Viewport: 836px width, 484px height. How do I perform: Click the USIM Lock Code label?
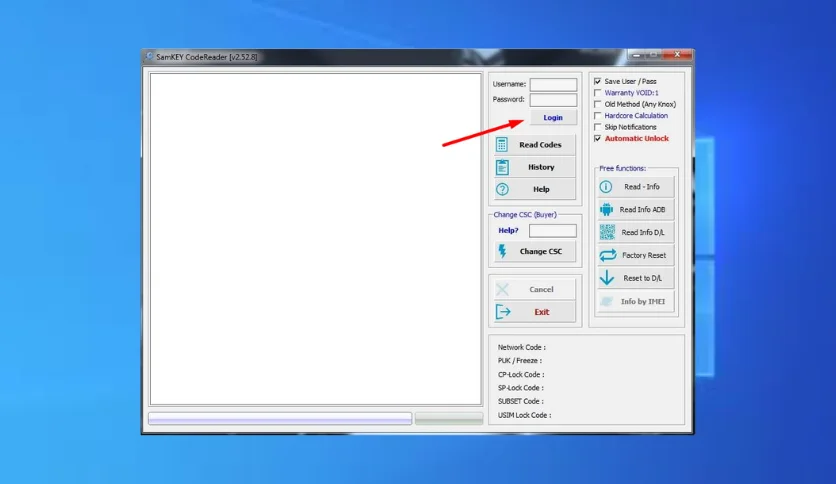click(x=525, y=415)
